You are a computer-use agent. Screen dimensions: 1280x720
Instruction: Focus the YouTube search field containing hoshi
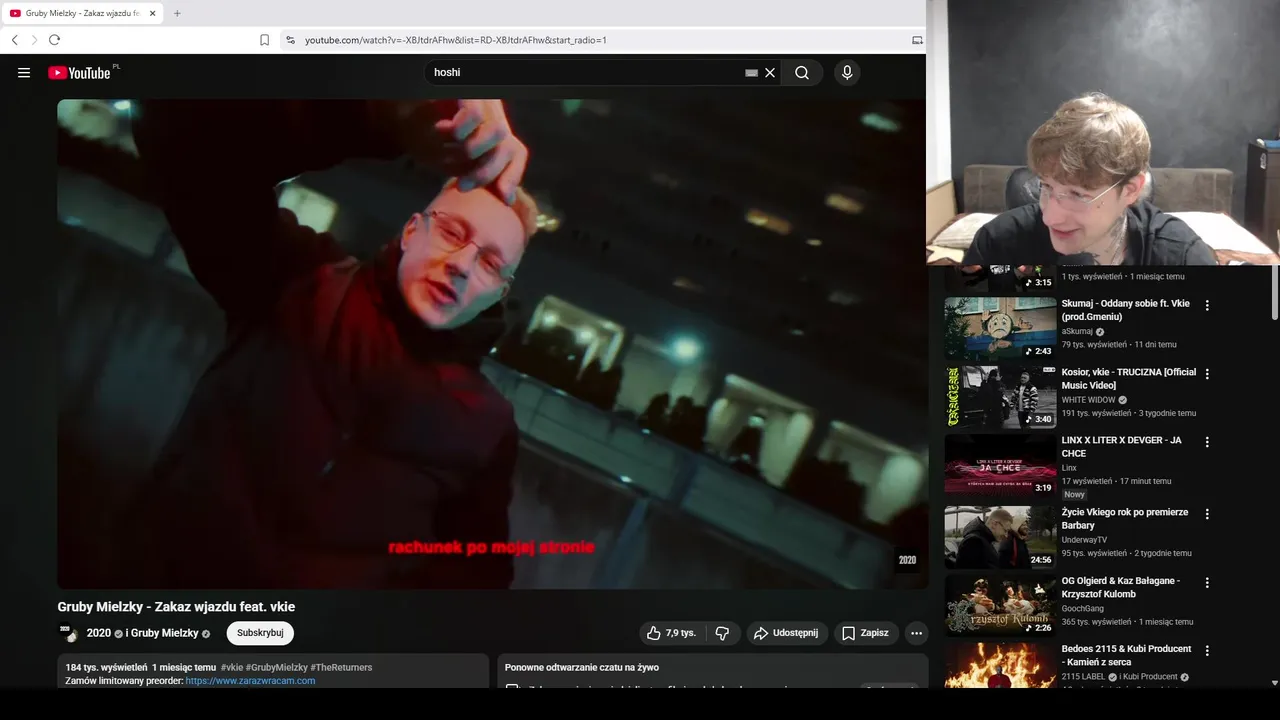(585, 73)
